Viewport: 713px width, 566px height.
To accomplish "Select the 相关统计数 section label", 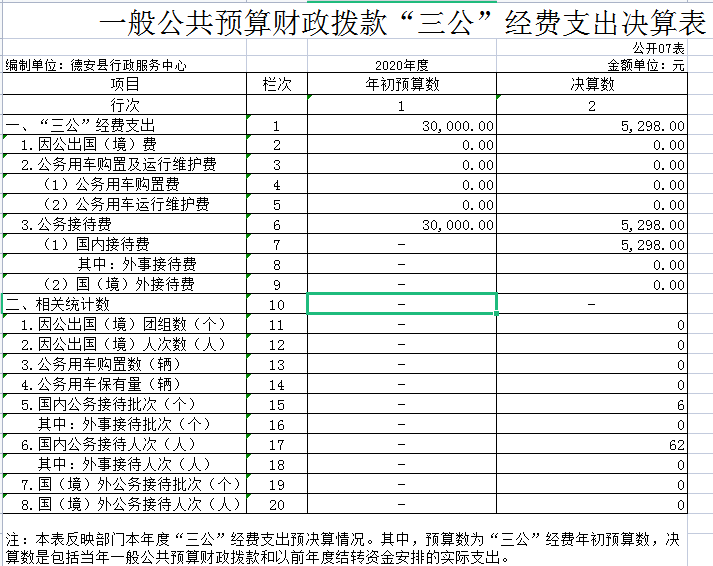I will click(x=58, y=304).
